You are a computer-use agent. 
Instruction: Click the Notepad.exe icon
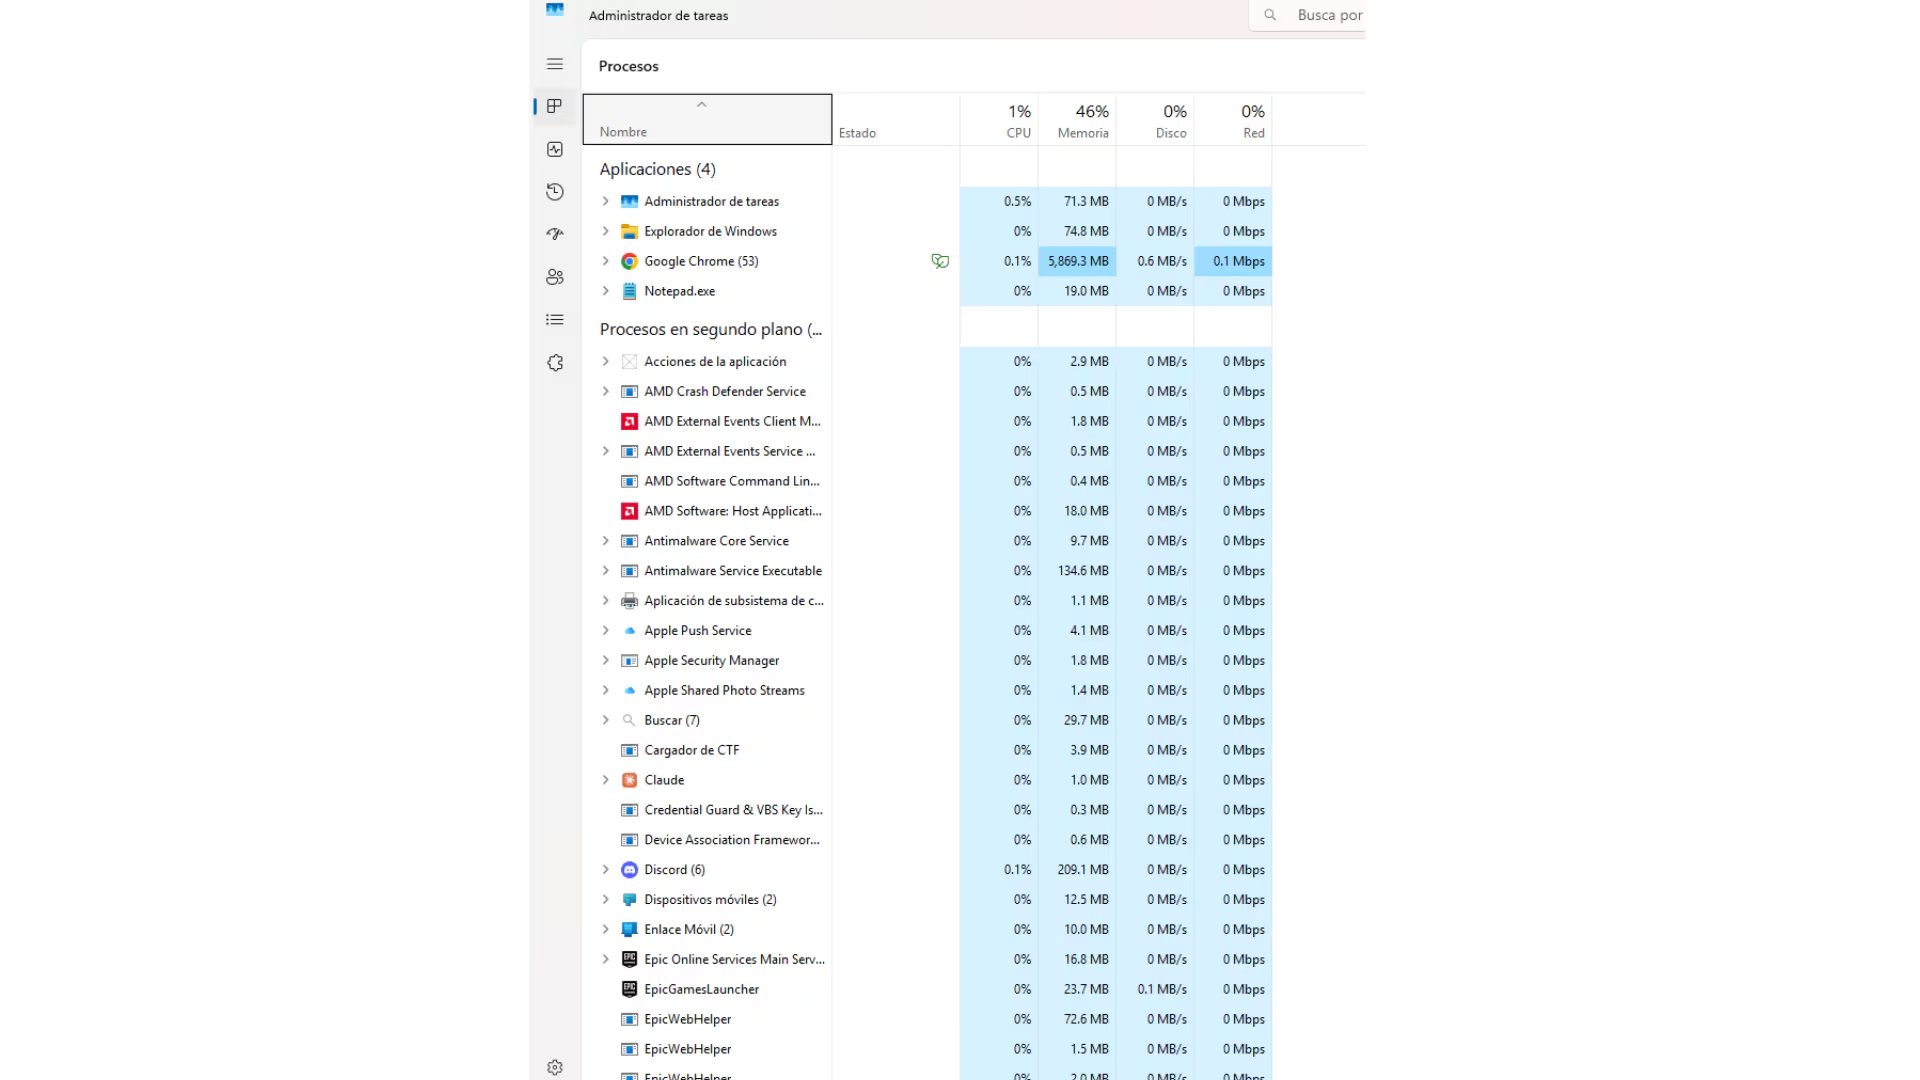click(629, 291)
